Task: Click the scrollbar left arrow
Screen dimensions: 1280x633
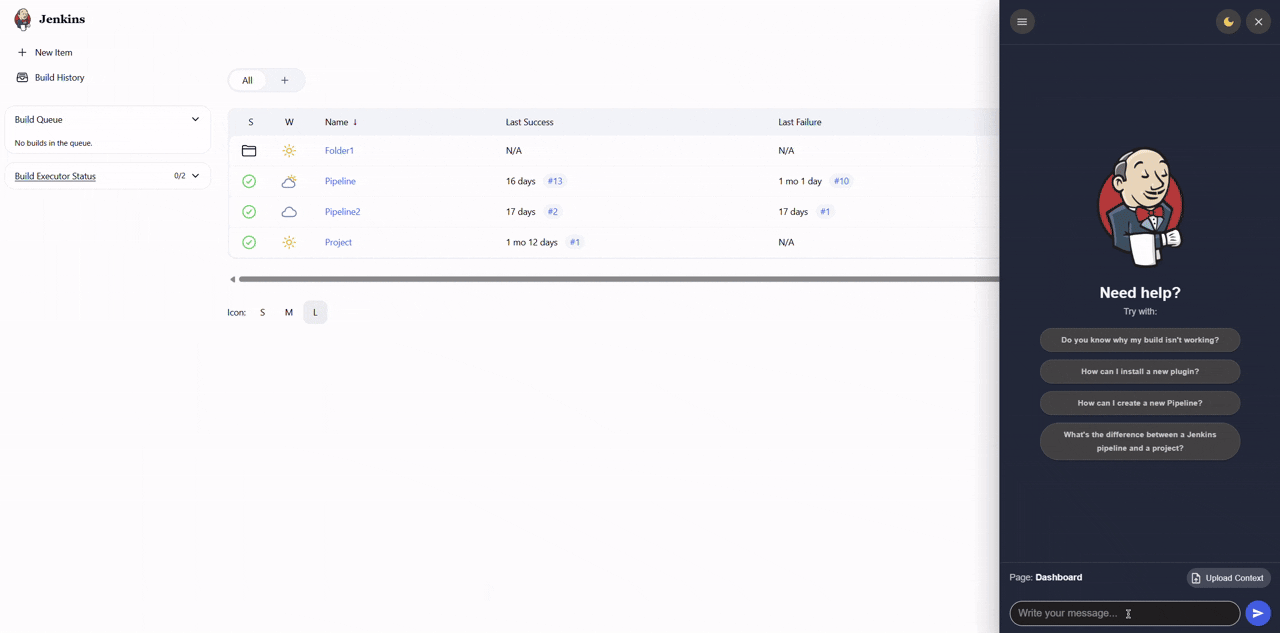Action: coord(232,279)
